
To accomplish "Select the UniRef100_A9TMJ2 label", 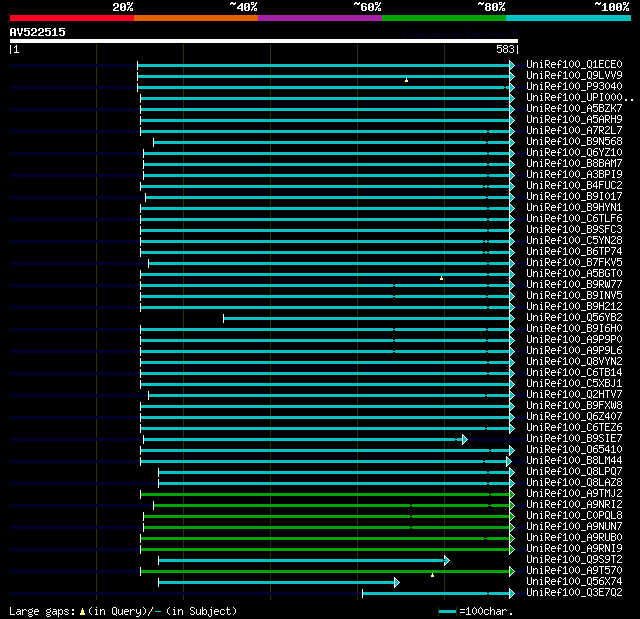I will coord(574,494).
